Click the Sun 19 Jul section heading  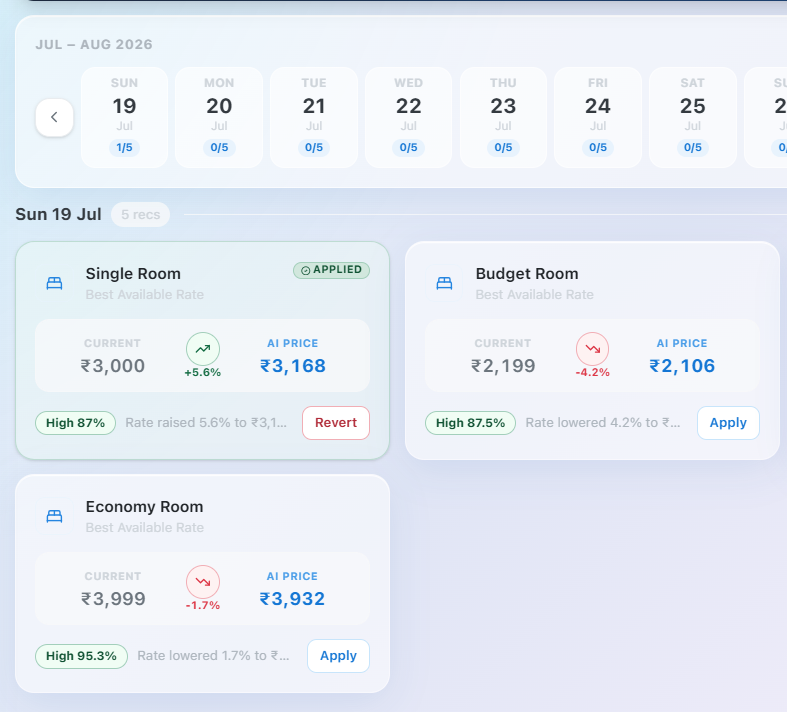point(58,215)
